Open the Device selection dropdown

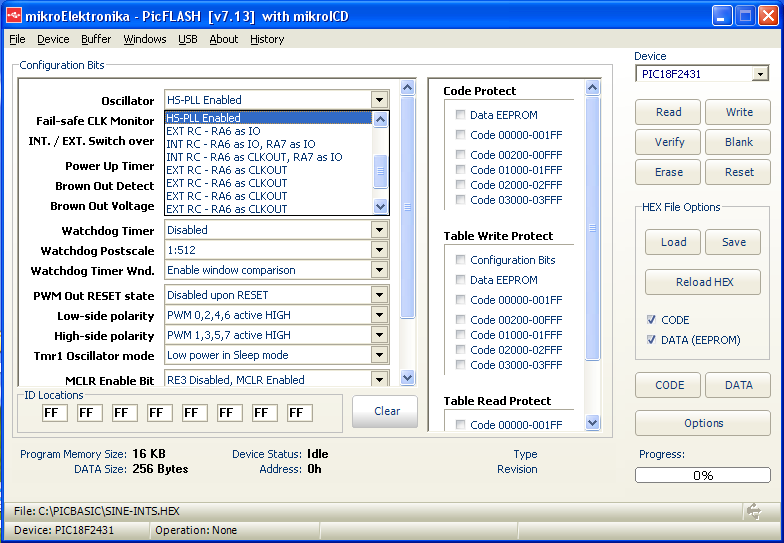click(760, 74)
